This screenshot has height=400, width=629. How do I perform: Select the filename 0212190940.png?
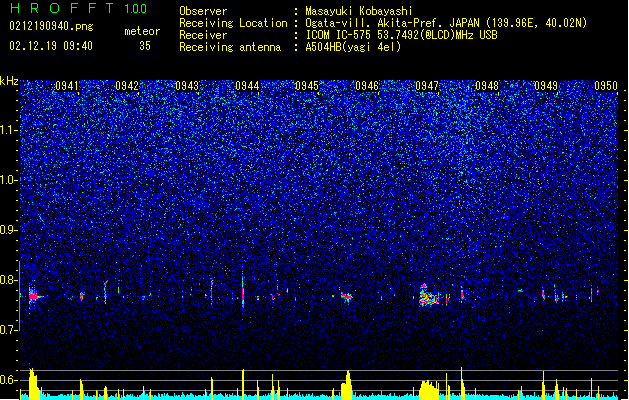pyautogui.click(x=51, y=26)
